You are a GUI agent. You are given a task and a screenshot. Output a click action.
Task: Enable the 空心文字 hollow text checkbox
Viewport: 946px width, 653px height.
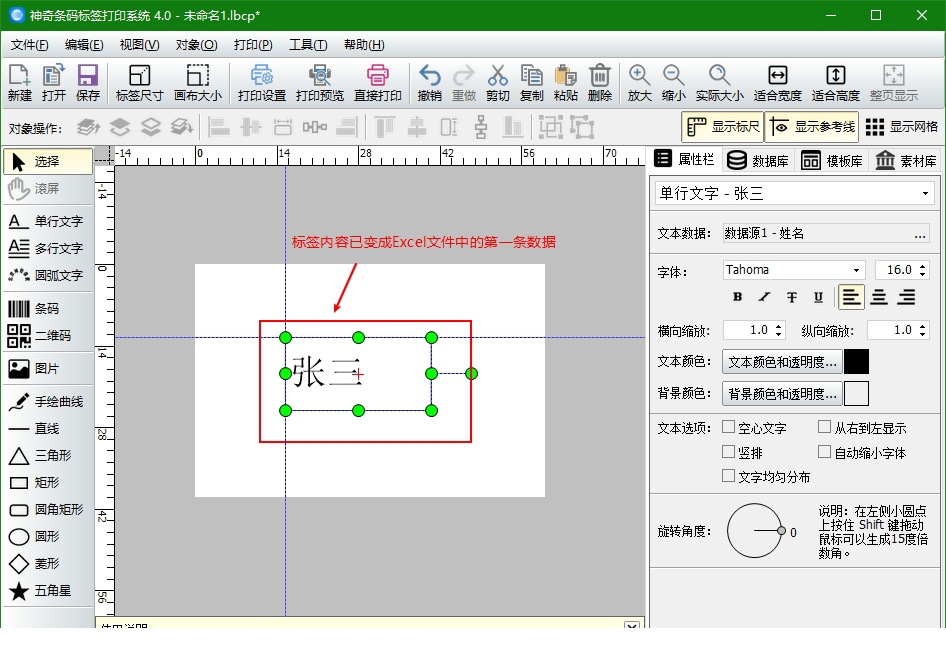point(728,427)
